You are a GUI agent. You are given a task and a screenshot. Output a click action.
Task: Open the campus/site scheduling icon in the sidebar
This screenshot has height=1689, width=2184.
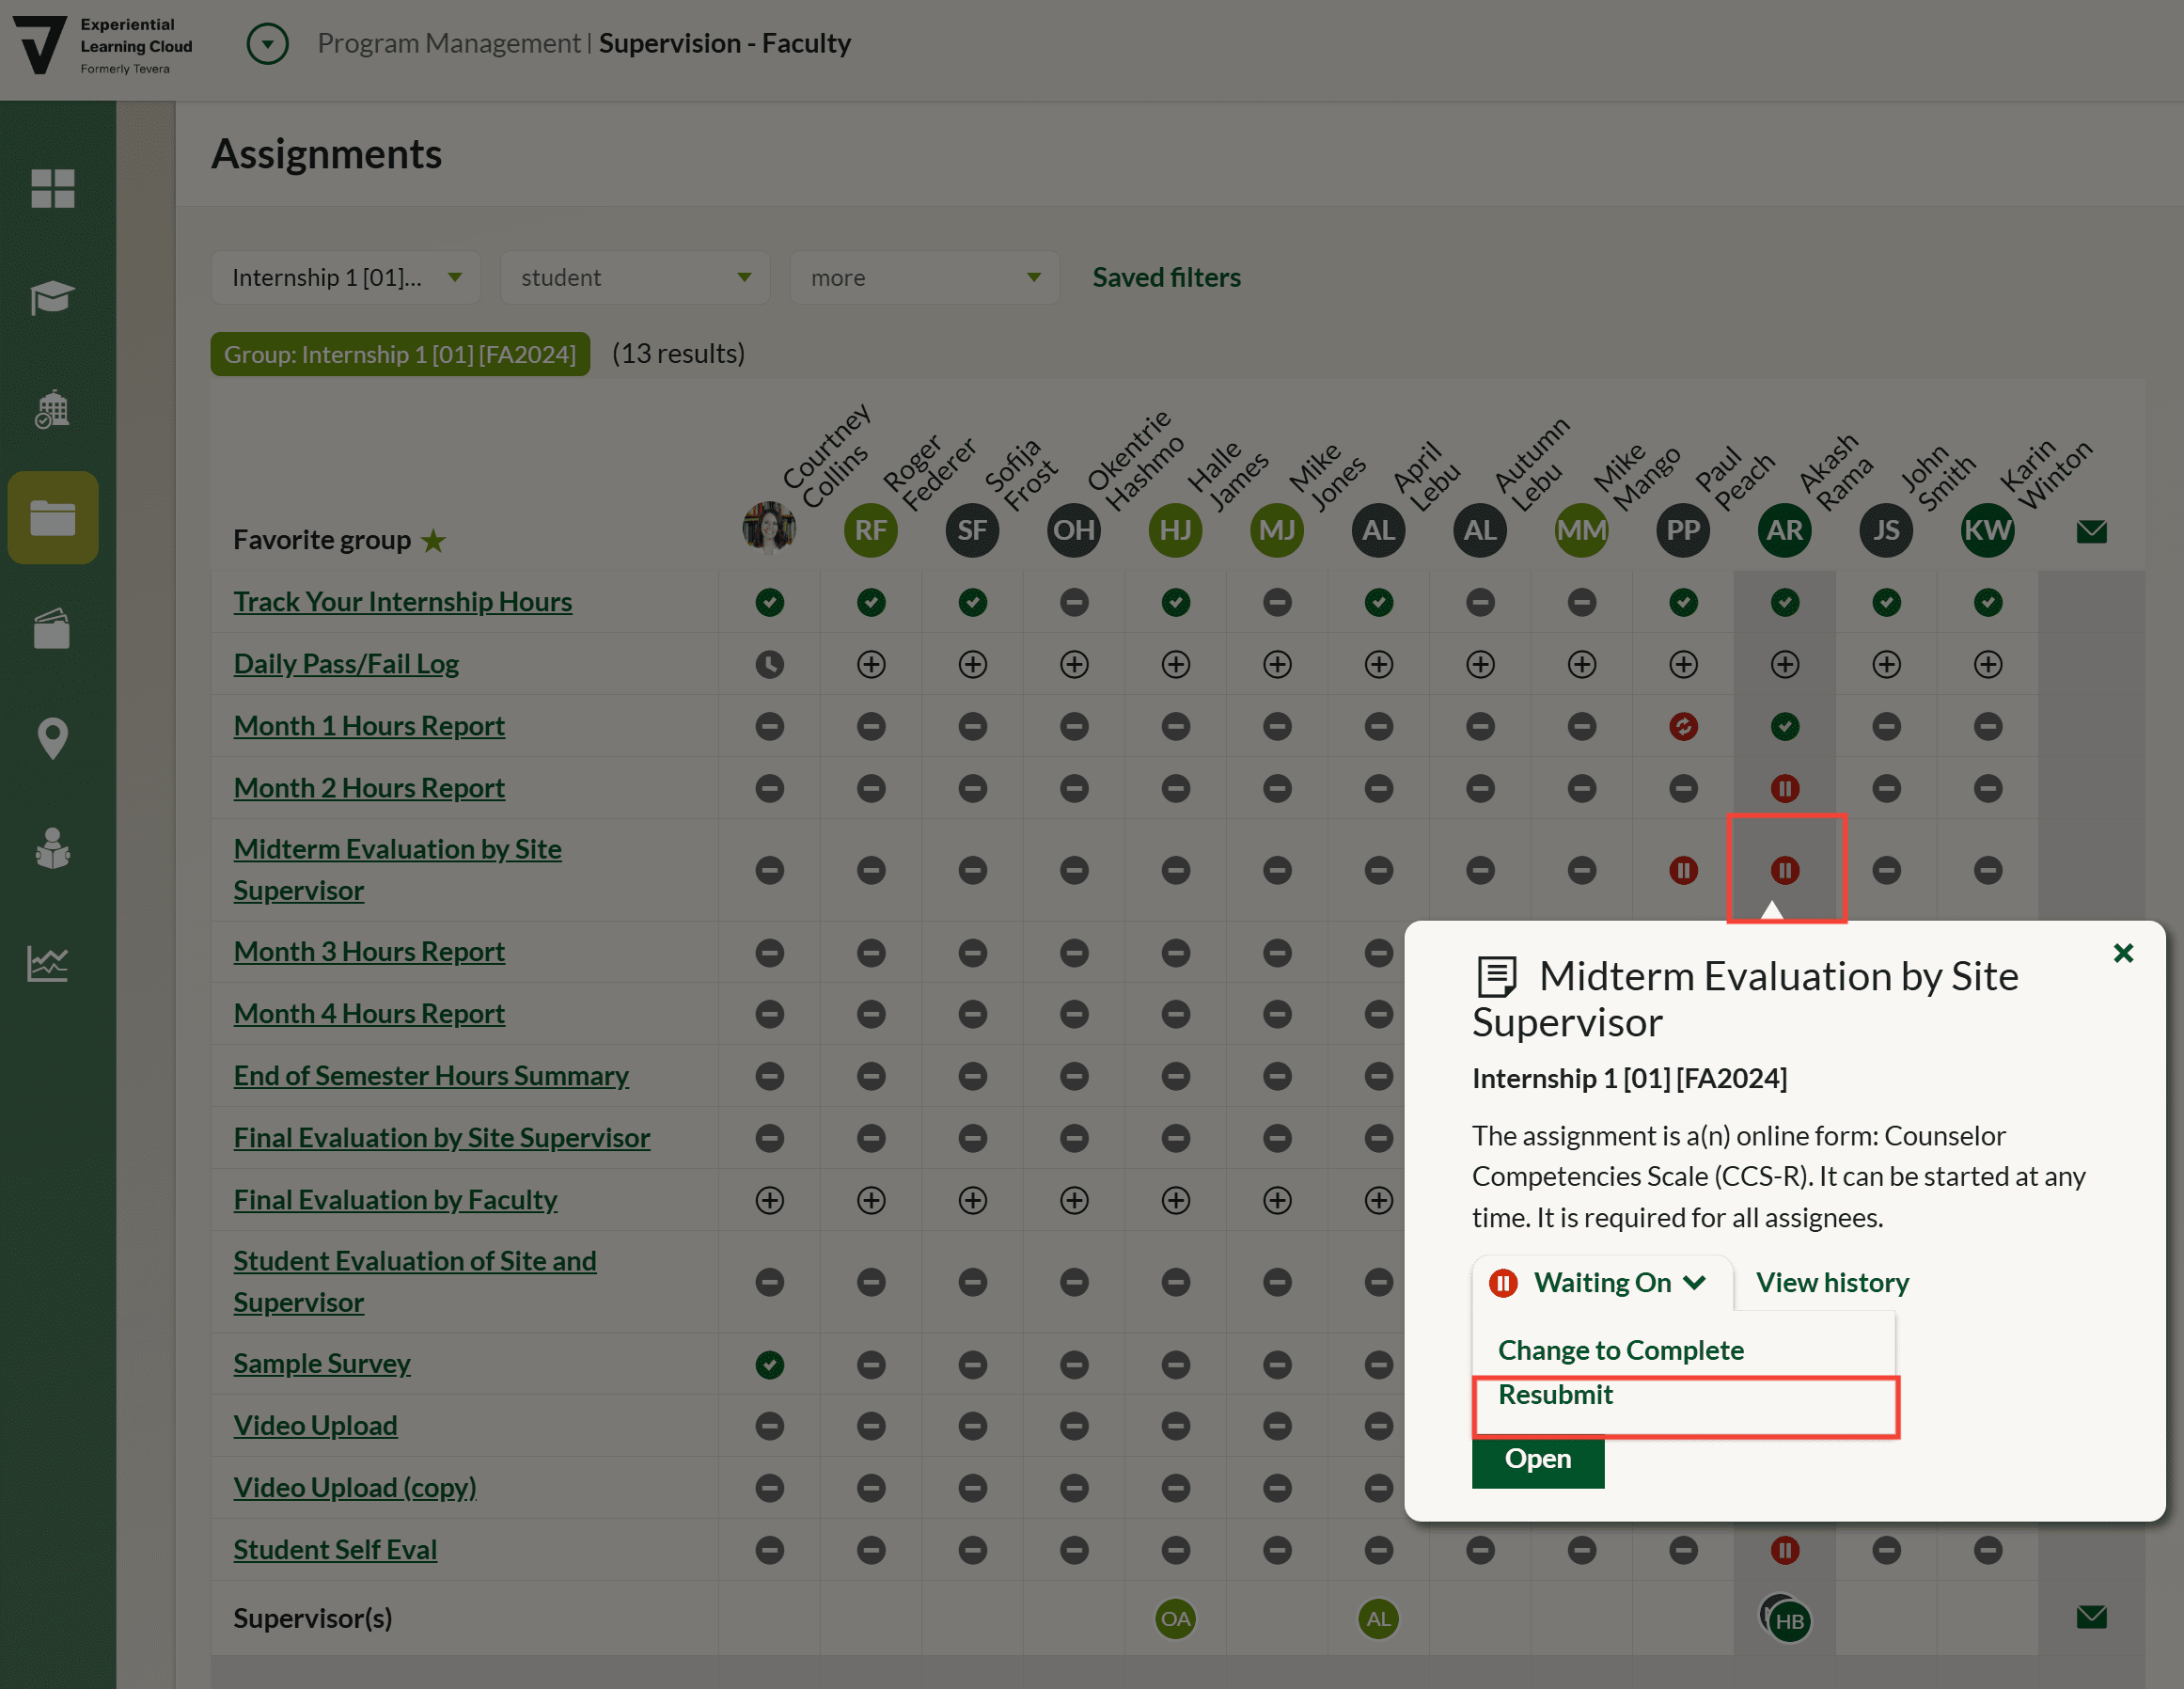point(52,407)
